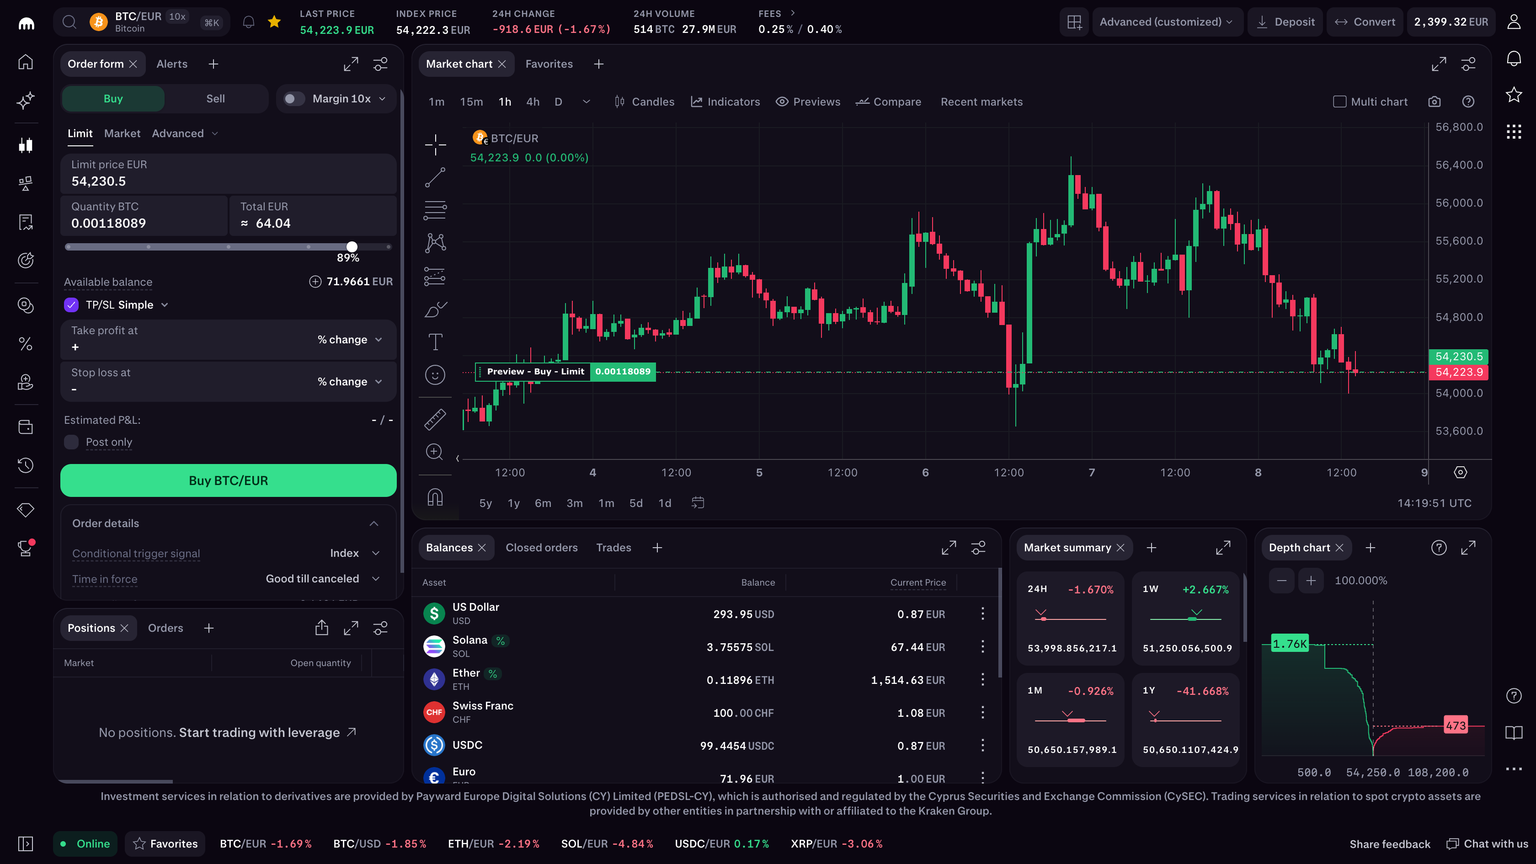Select the crosshair cursor chart tool

coord(435,145)
